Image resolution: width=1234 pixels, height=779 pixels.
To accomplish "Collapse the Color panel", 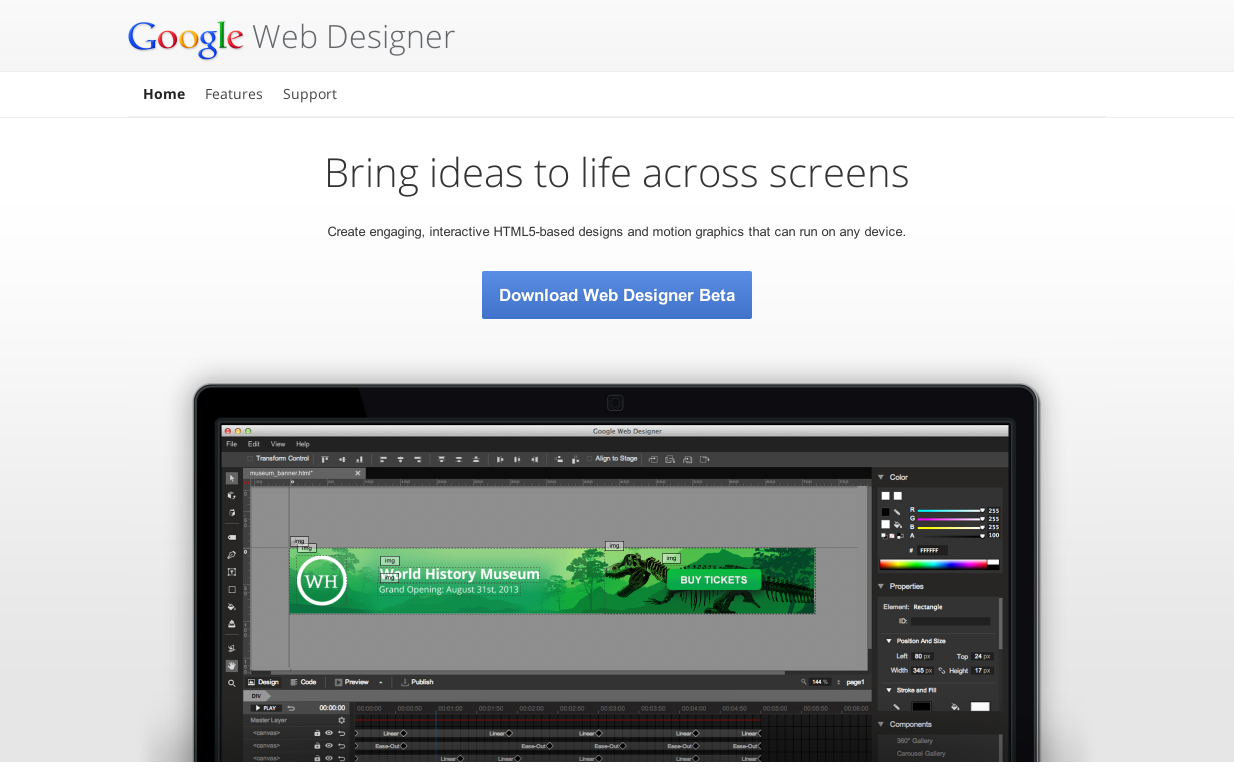I will click(881, 477).
